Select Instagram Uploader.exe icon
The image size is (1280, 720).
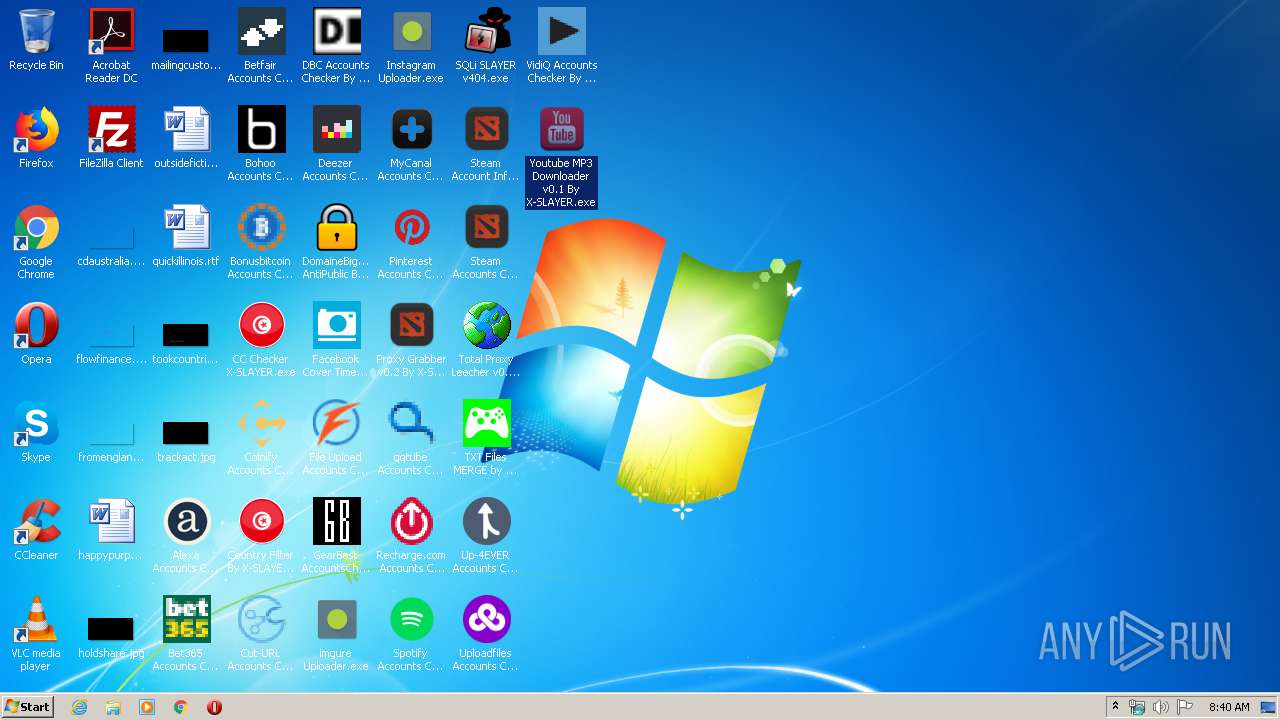coord(411,46)
